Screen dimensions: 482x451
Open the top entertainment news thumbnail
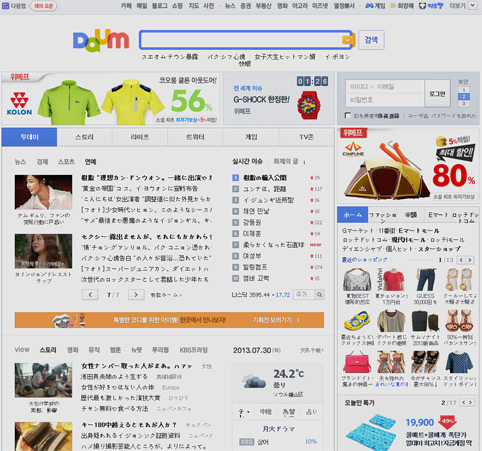43,192
